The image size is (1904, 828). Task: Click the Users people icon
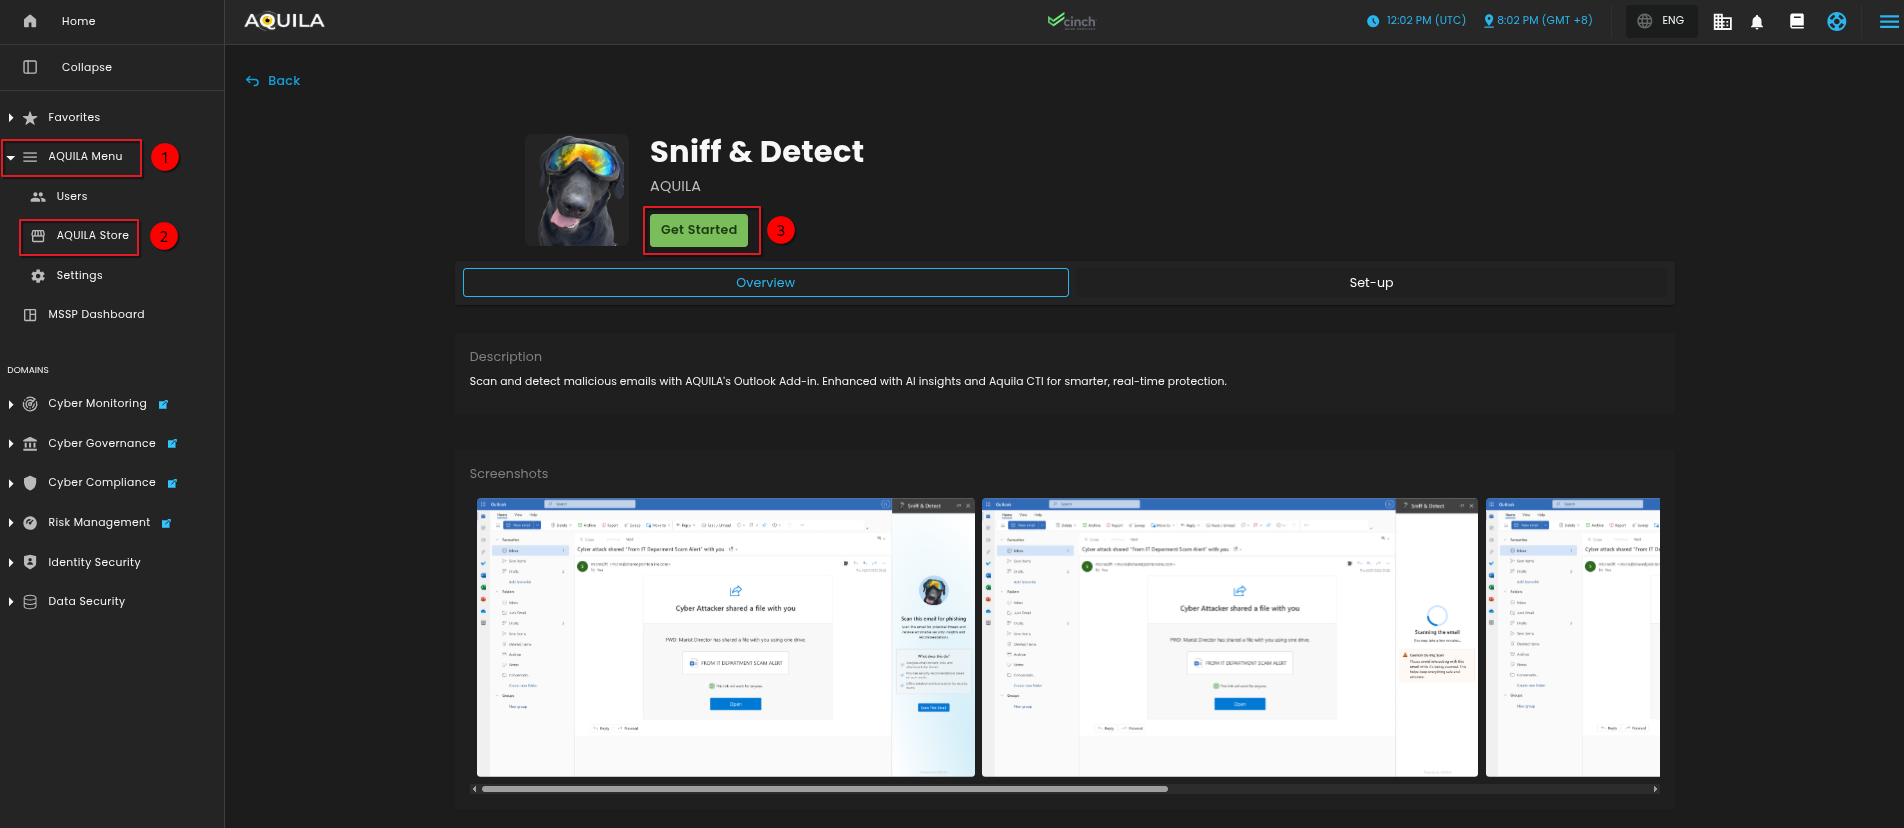38,197
